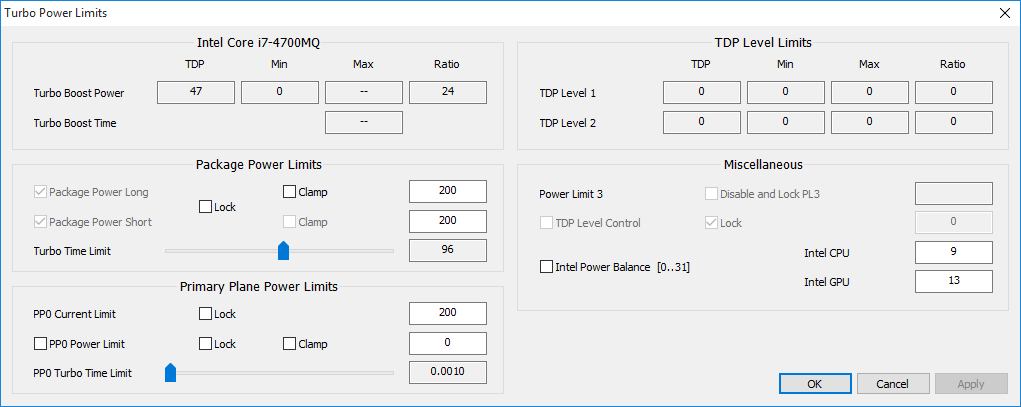This screenshot has height=407, width=1021.
Task: Click the Primary Plane Power Limits heading
Action: [x=259, y=287]
